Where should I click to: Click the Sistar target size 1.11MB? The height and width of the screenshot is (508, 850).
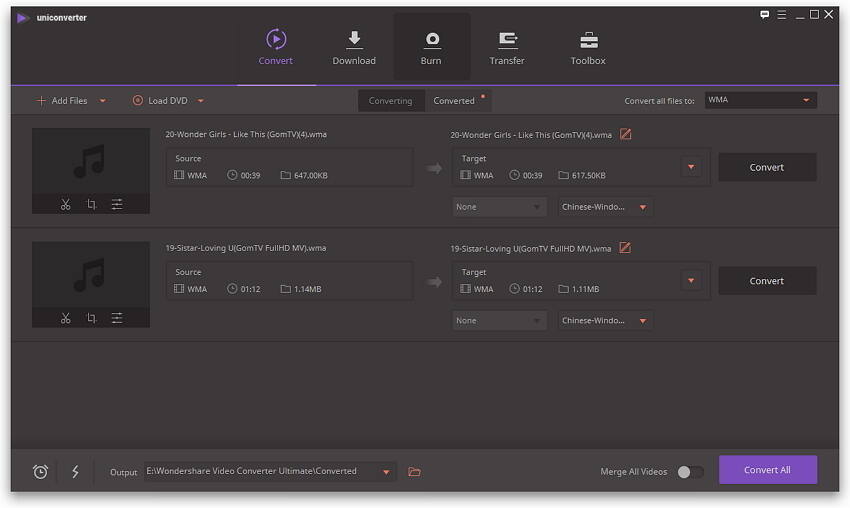pos(585,290)
